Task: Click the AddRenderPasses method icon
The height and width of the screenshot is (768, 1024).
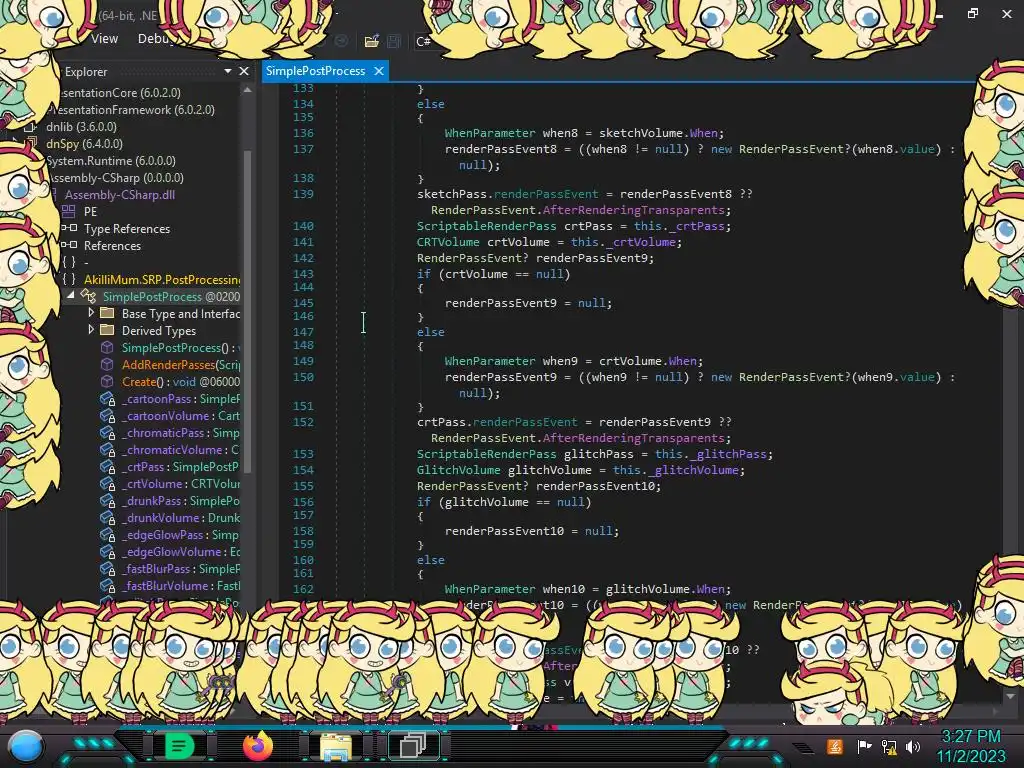Action: [107, 364]
